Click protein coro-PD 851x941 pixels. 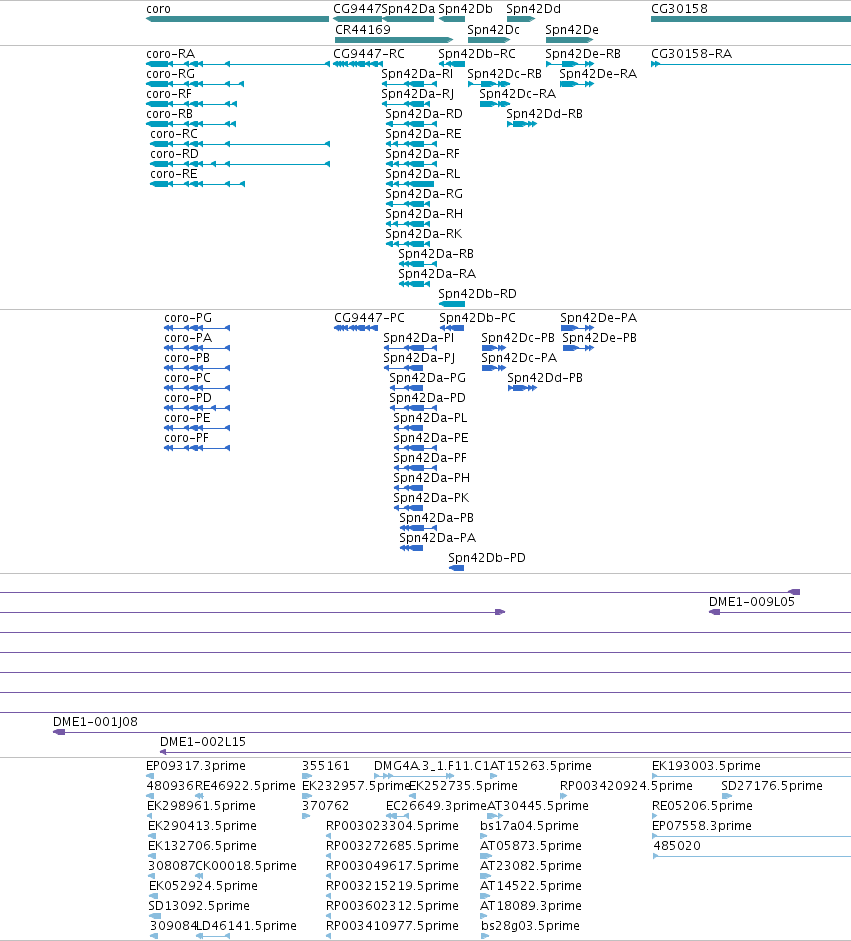click(x=197, y=408)
